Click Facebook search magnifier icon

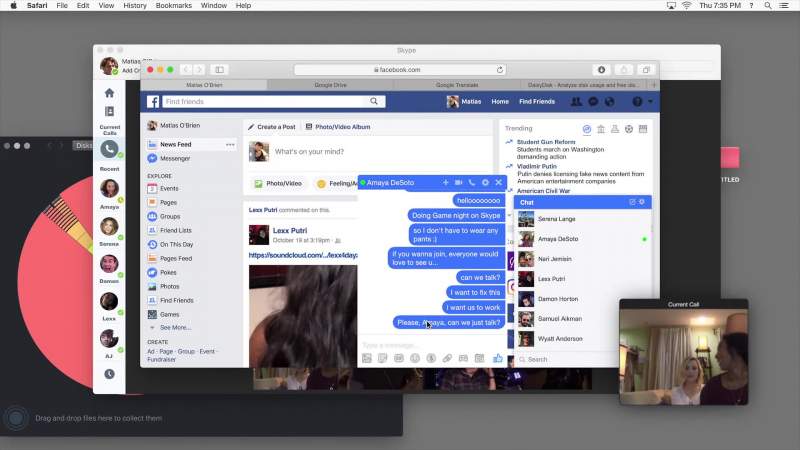(x=374, y=102)
